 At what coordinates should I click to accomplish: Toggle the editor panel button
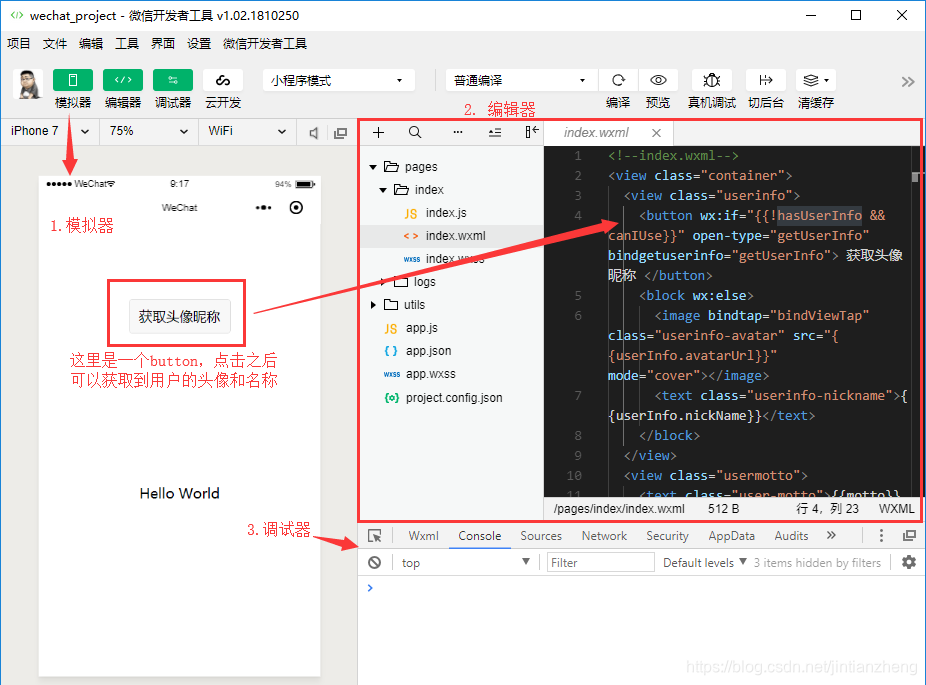click(x=123, y=80)
